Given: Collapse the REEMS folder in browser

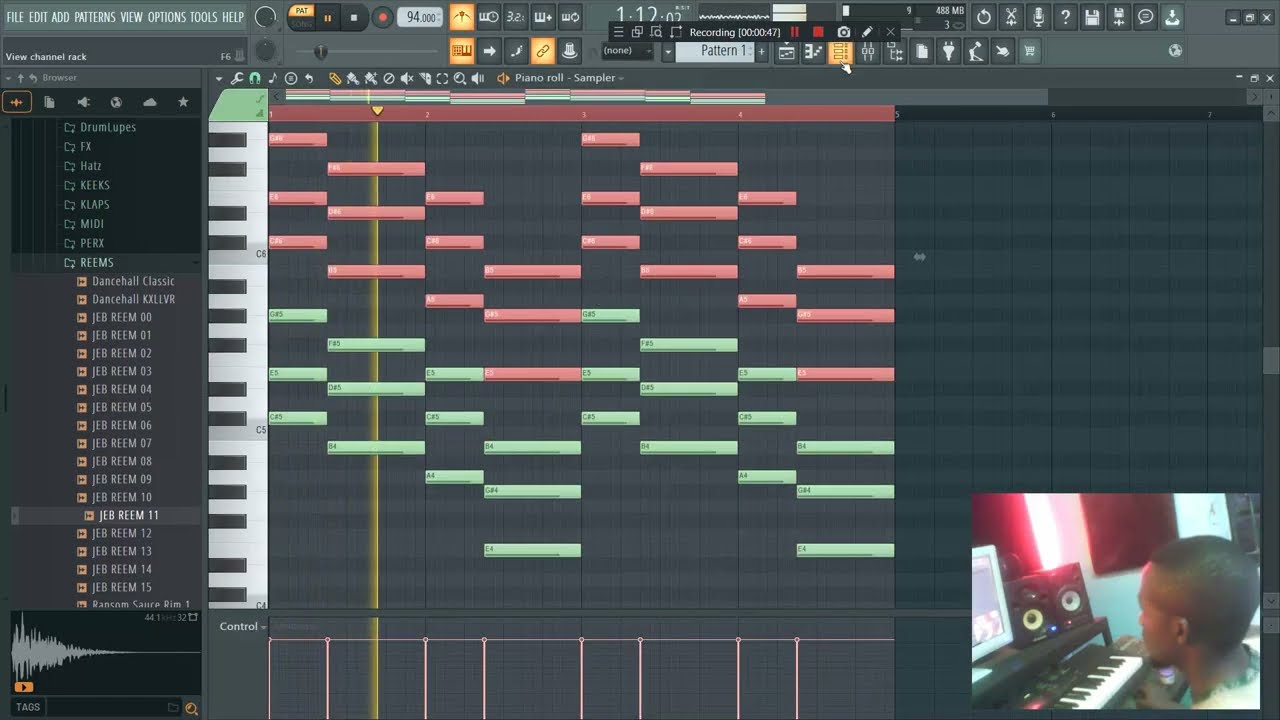Looking at the screenshot, I should click(96, 263).
